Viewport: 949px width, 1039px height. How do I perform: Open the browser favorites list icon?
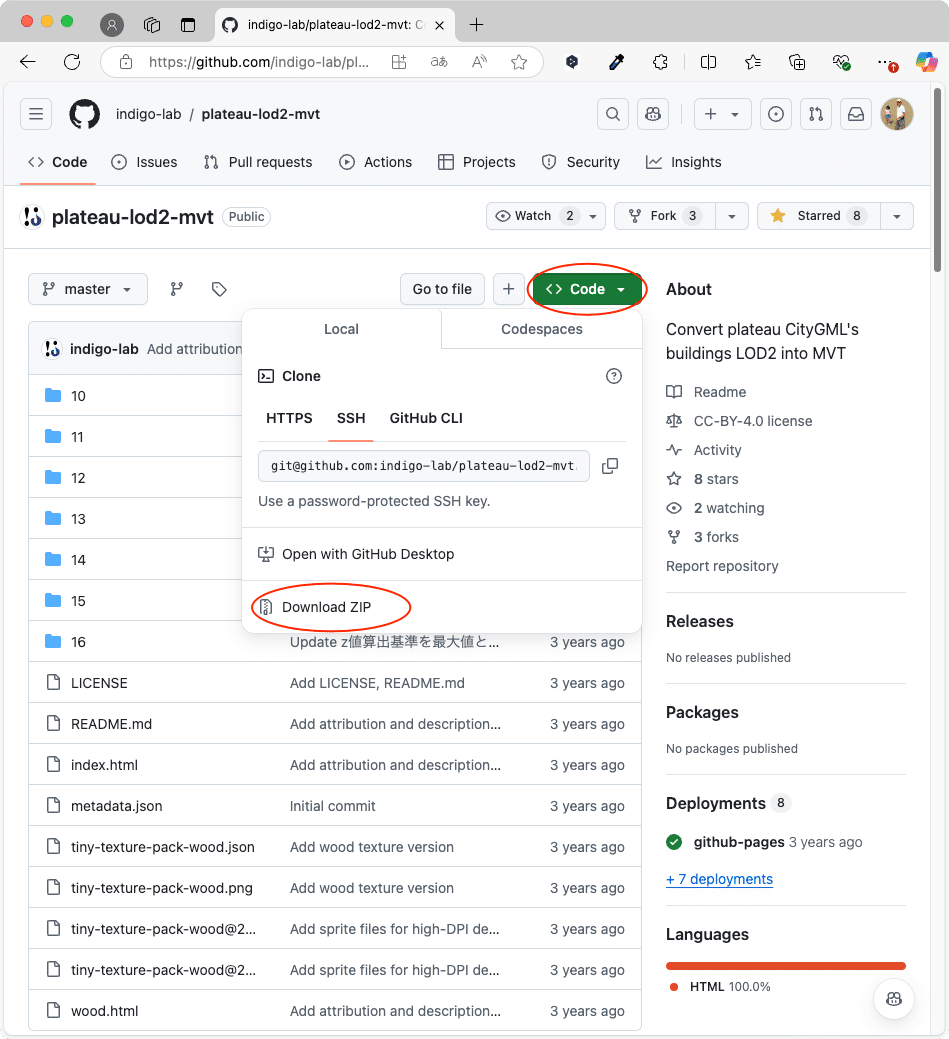(x=752, y=62)
